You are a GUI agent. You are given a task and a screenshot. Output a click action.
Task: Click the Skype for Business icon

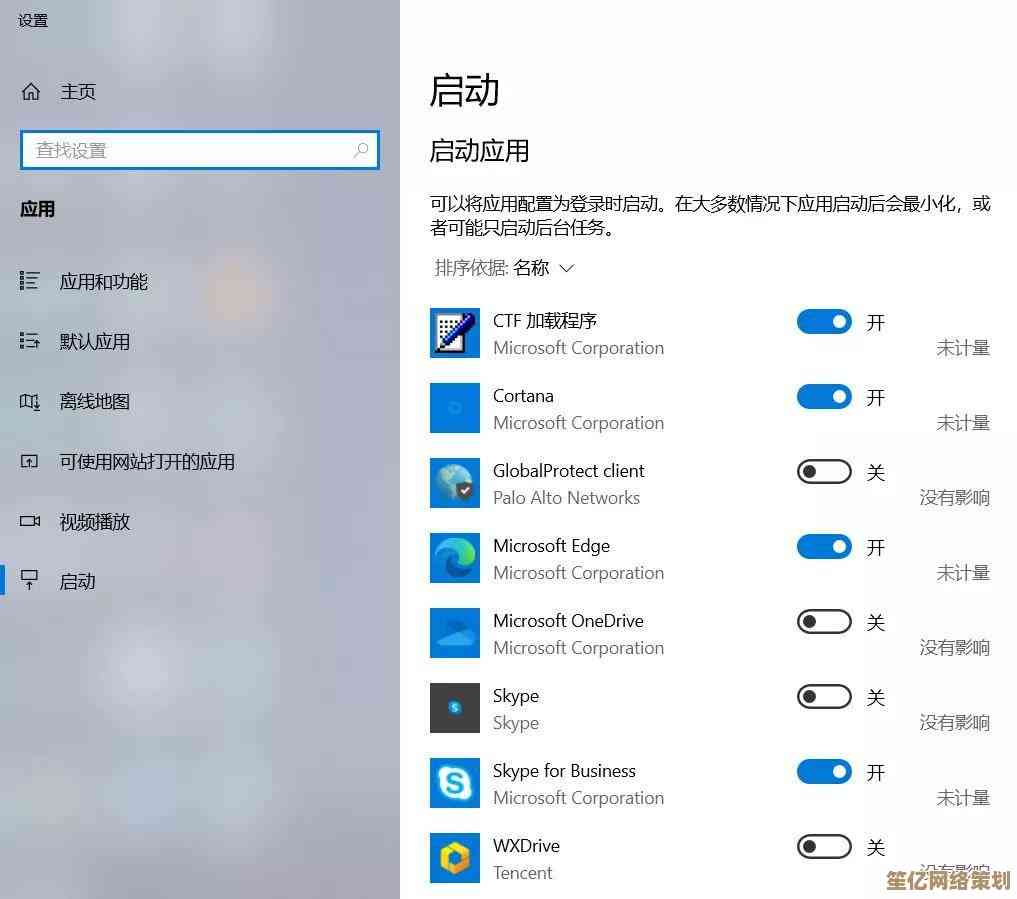click(455, 783)
